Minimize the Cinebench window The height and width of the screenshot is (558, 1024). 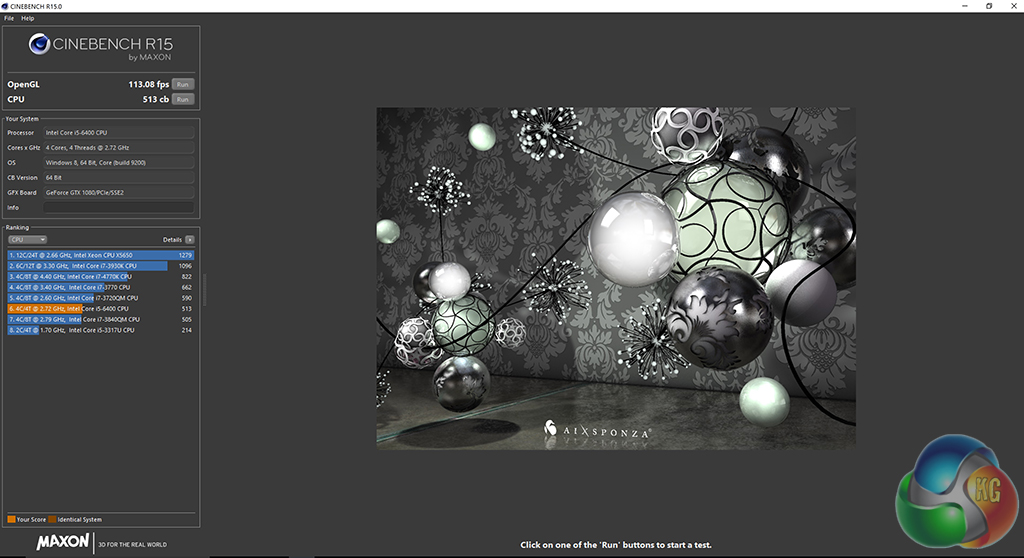point(965,6)
